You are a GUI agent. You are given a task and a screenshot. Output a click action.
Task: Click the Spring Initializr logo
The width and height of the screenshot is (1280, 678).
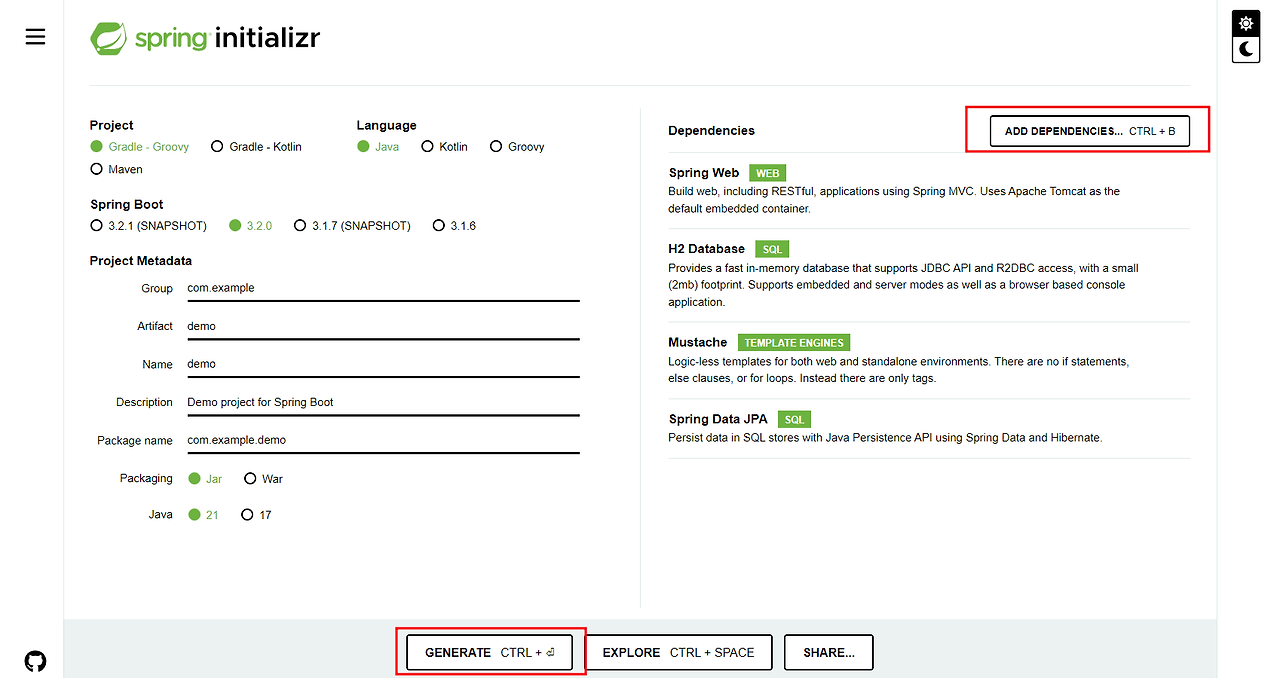(x=205, y=38)
